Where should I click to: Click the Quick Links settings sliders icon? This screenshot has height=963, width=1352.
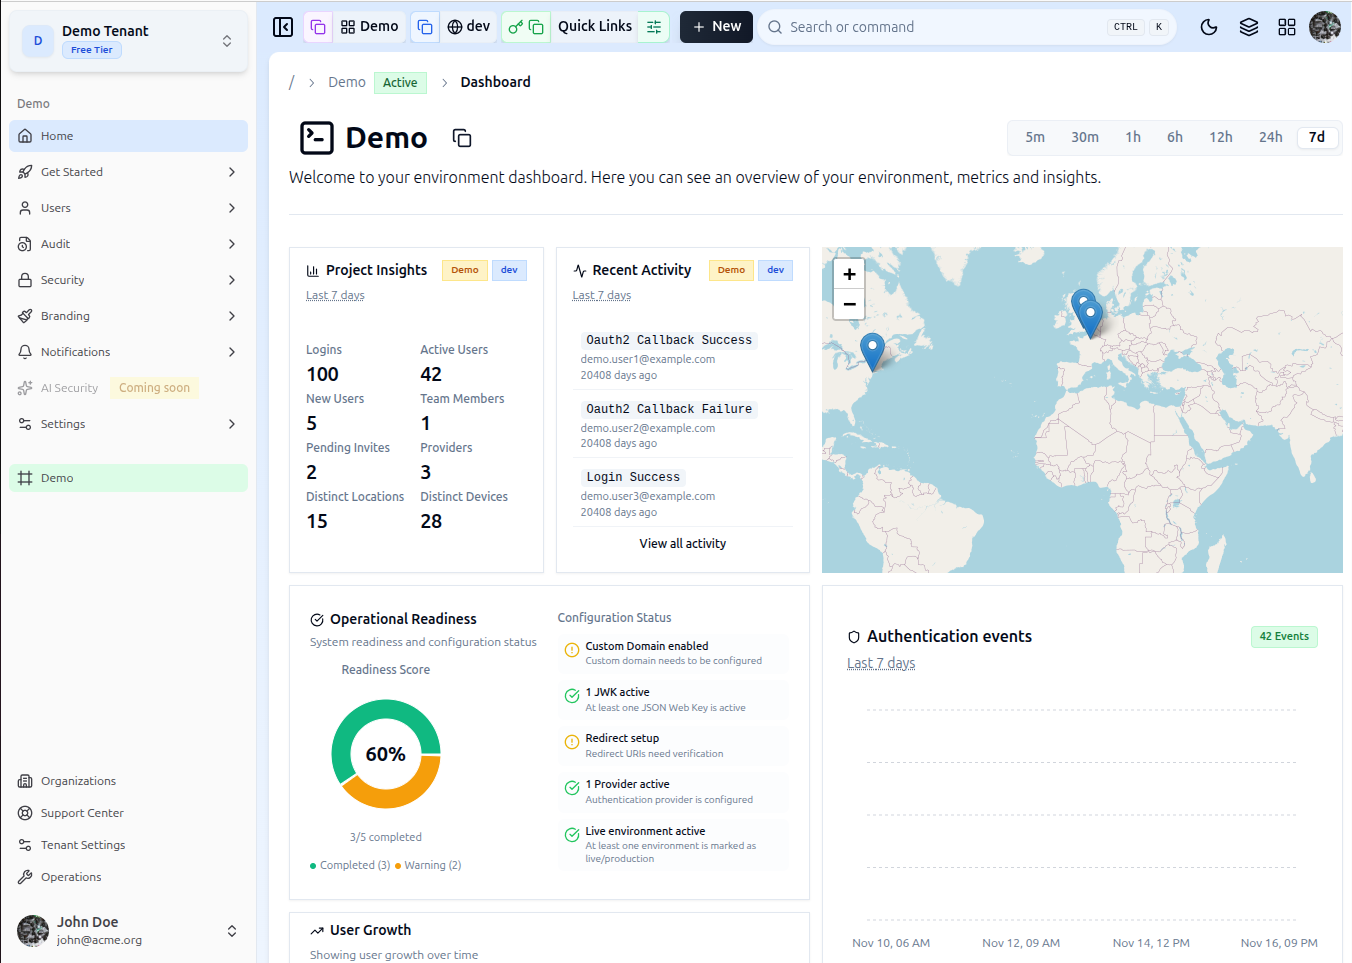pyautogui.click(x=653, y=27)
